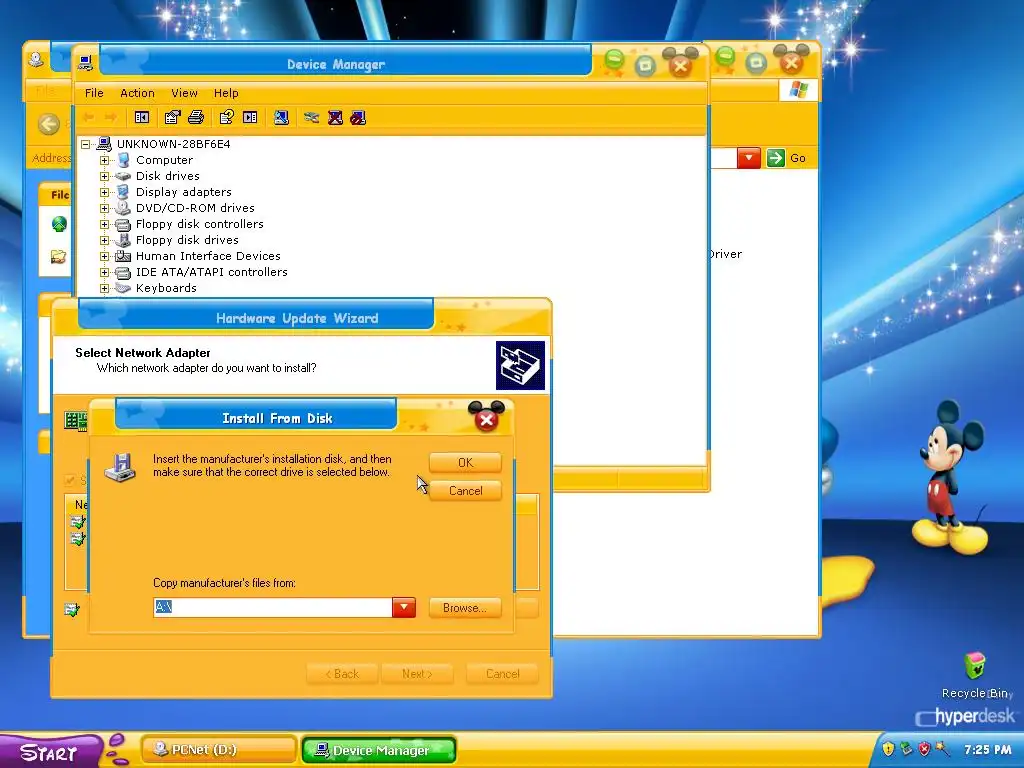1024x768 pixels.
Task: Click the green network adapter tray icon
Action: (x=906, y=748)
